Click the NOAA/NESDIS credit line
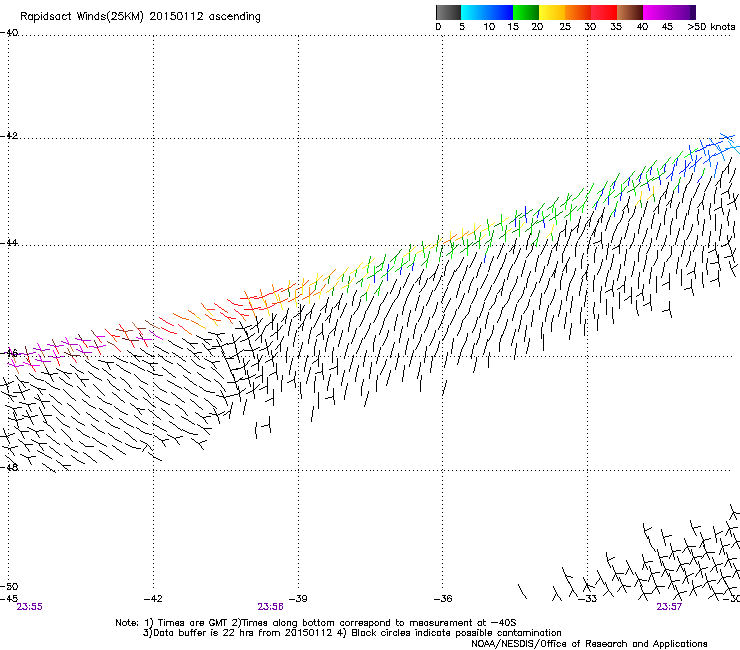 [x=589, y=644]
